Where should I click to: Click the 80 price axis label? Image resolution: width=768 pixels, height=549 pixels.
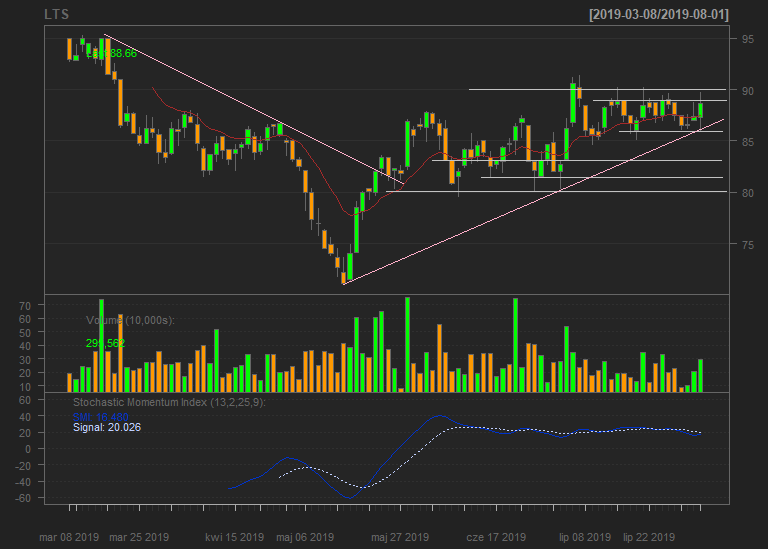[x=747, y=193]
